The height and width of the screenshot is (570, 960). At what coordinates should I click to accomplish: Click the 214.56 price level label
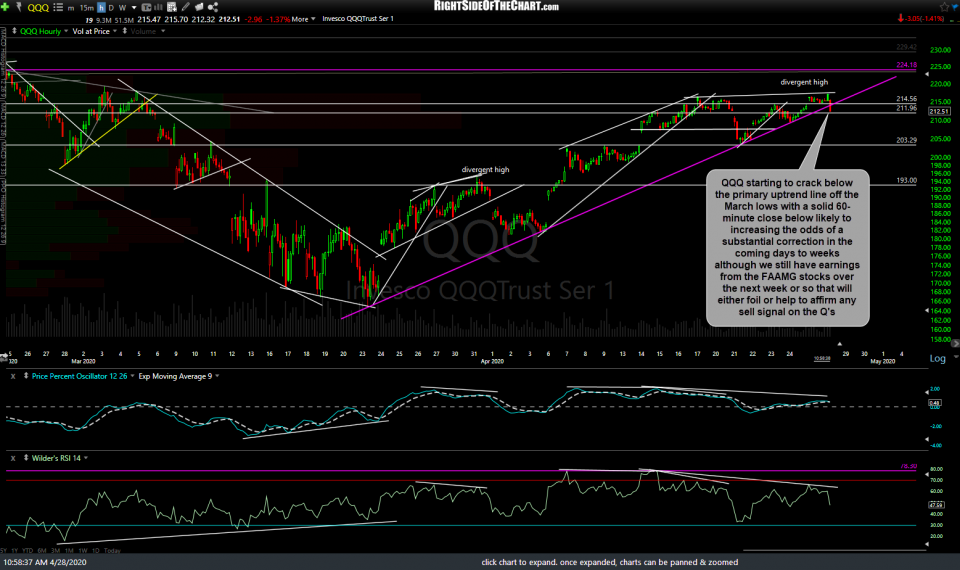coord(906,99)
